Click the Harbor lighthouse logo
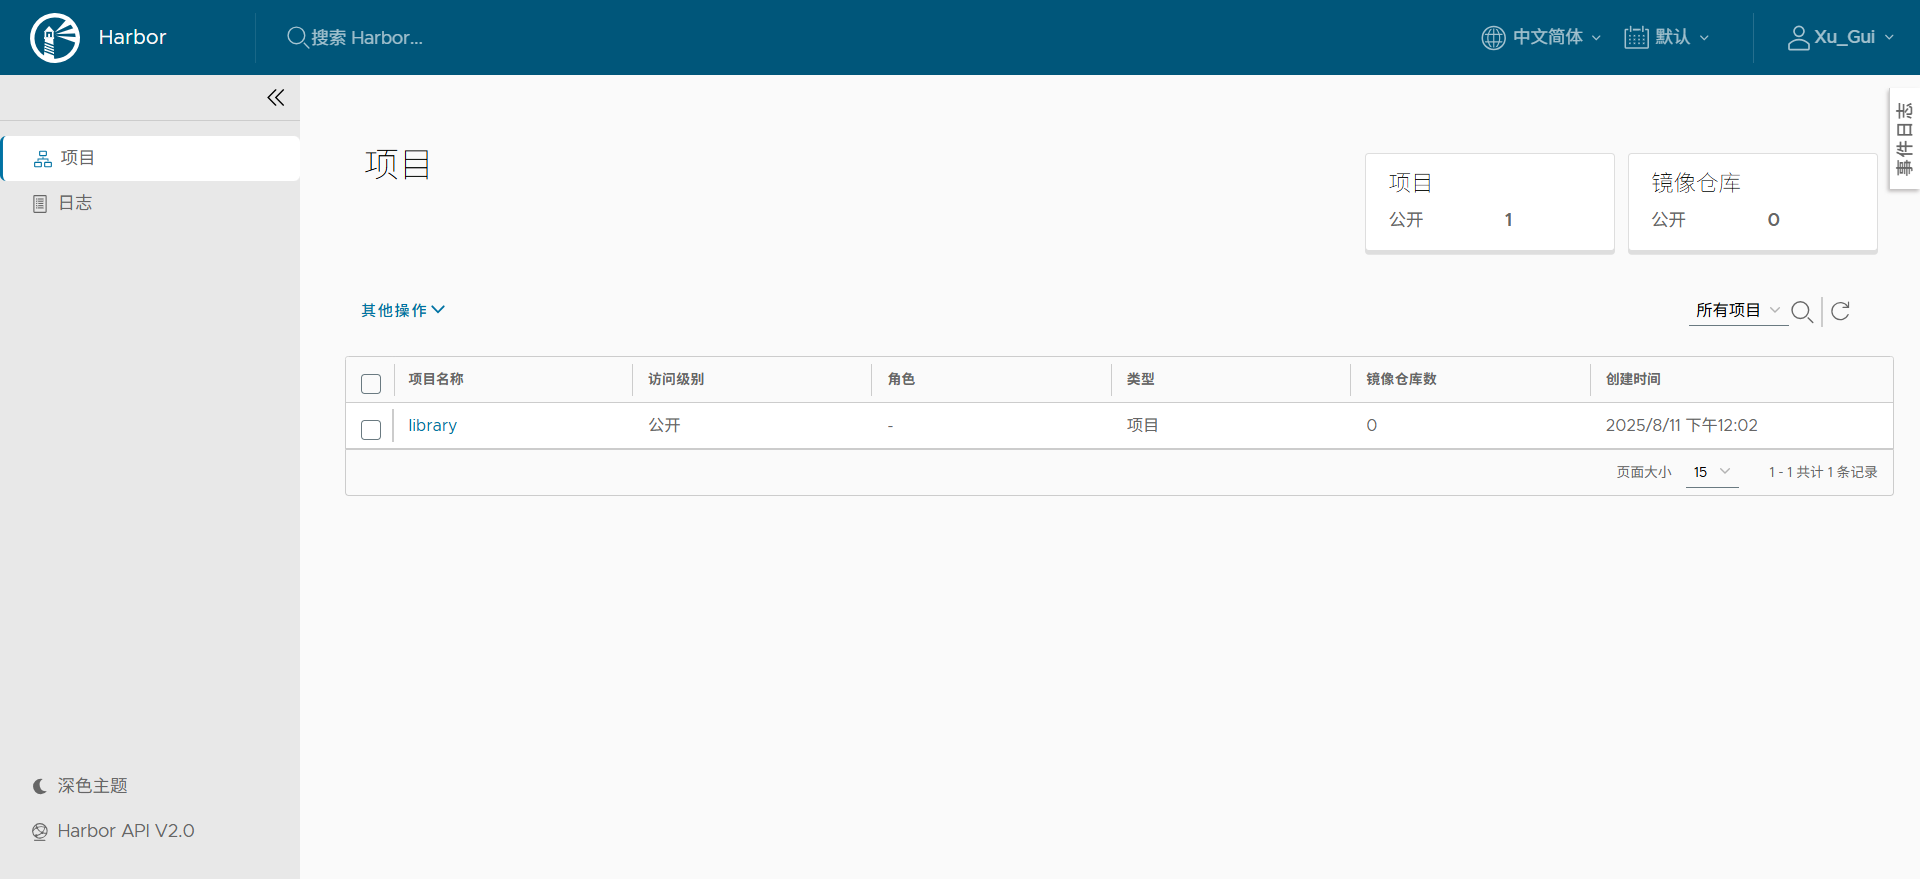 click(55, 38)
